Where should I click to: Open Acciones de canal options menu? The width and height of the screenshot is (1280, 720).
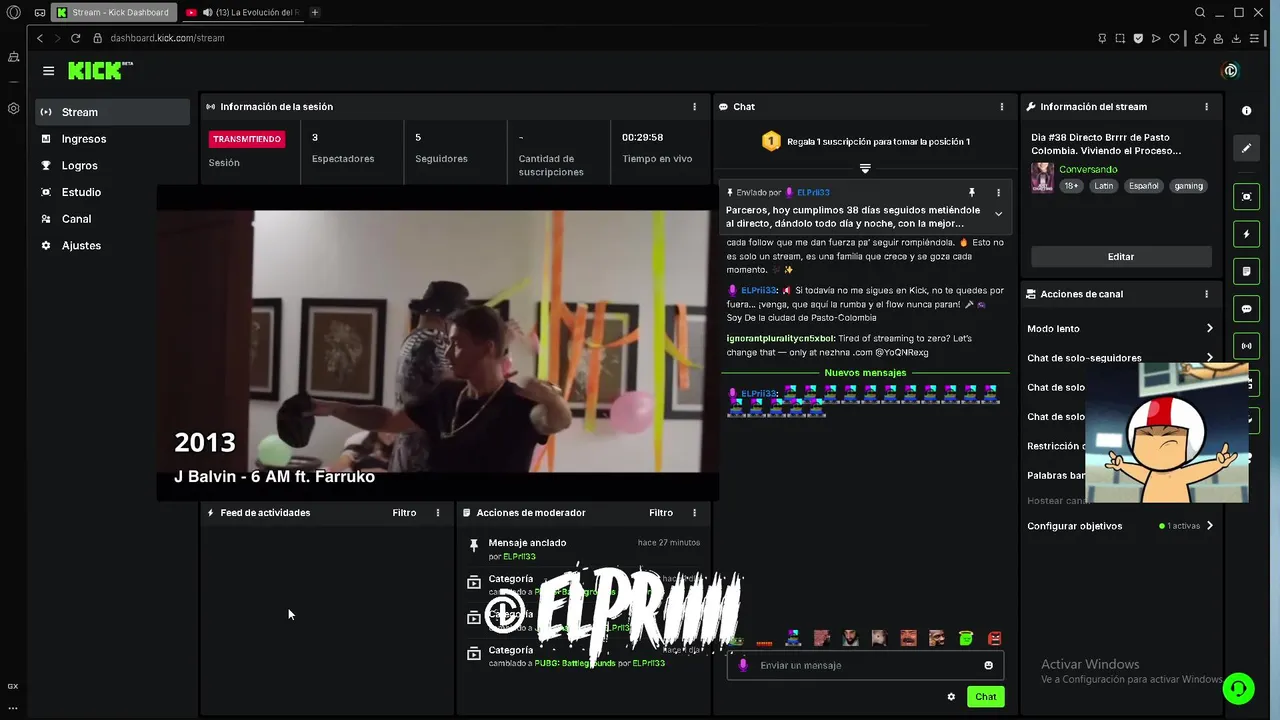(1206, 294)
